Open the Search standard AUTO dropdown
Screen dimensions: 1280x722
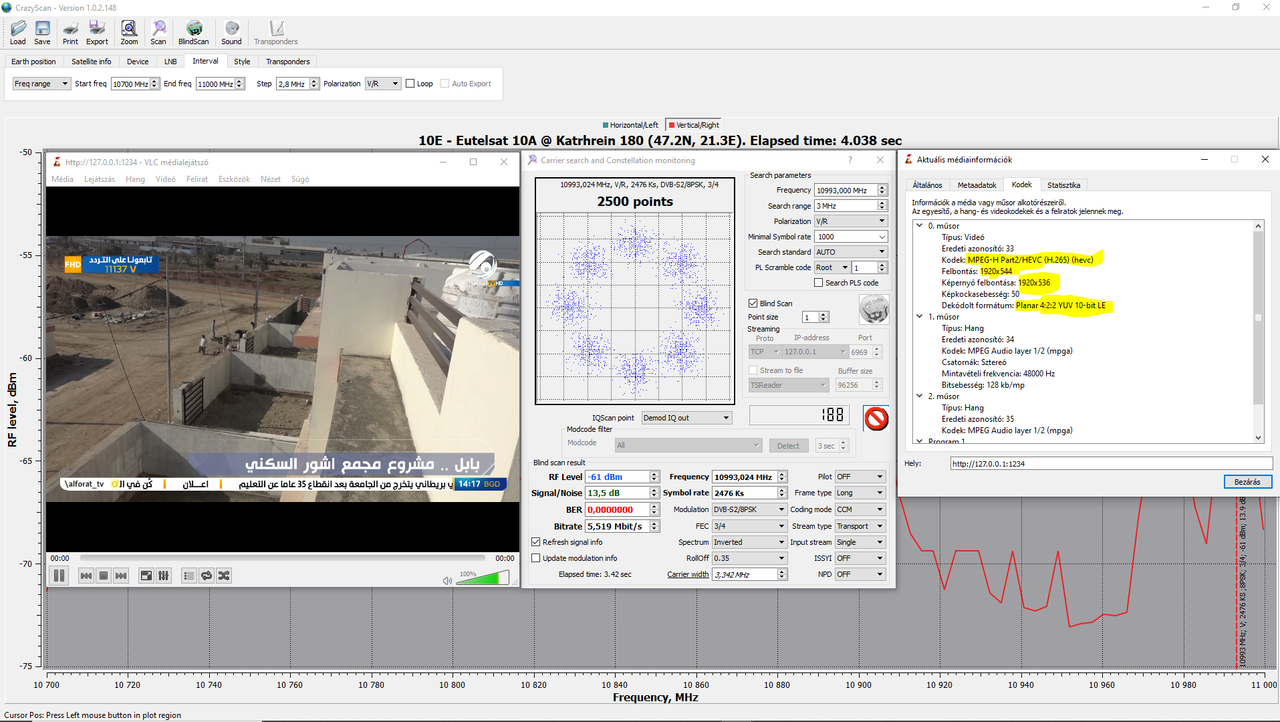851,252
